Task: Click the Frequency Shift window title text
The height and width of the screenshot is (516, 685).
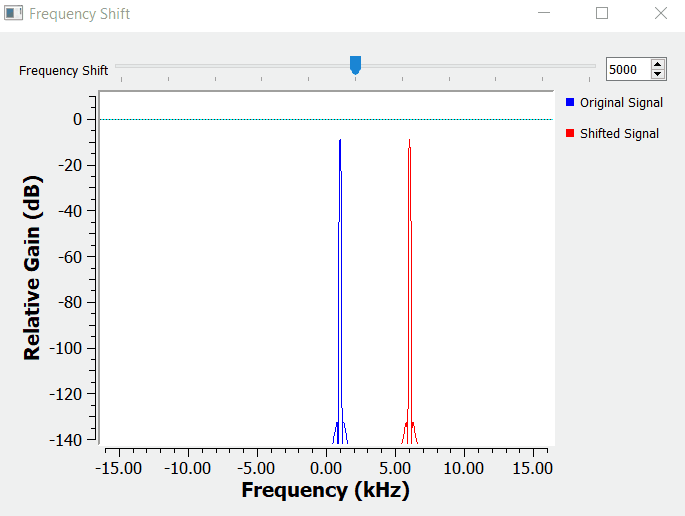Action: pyautogui.click(x=79, y=14)
